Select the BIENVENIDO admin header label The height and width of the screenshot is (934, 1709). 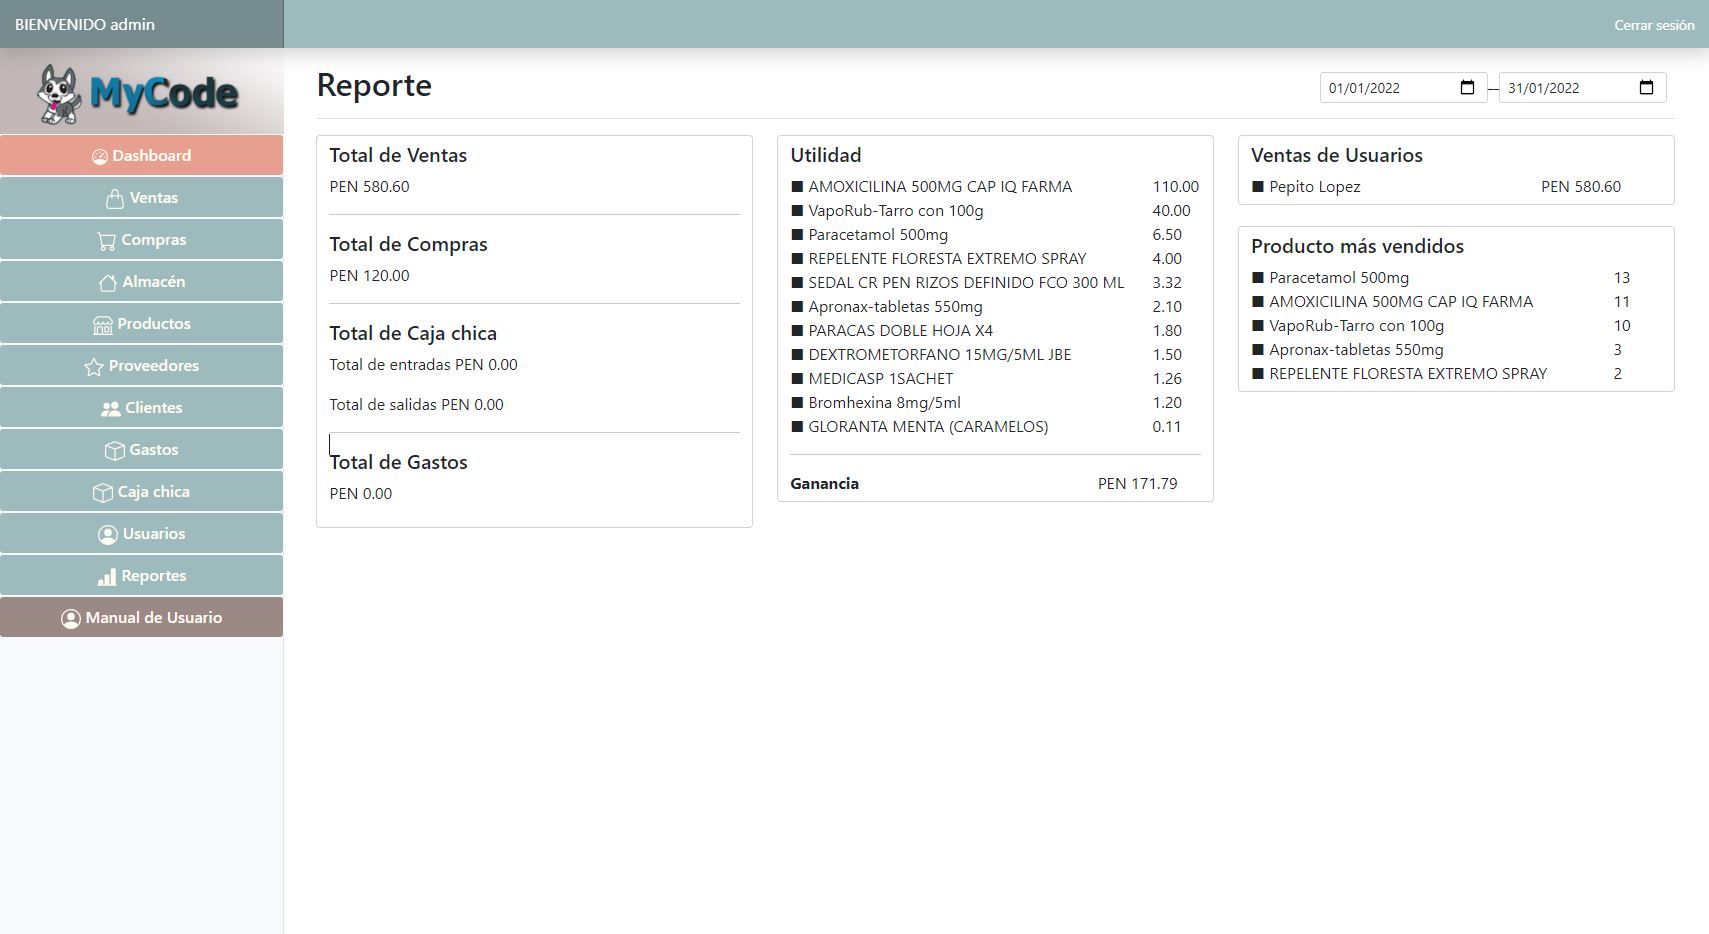tap(85, 25)
